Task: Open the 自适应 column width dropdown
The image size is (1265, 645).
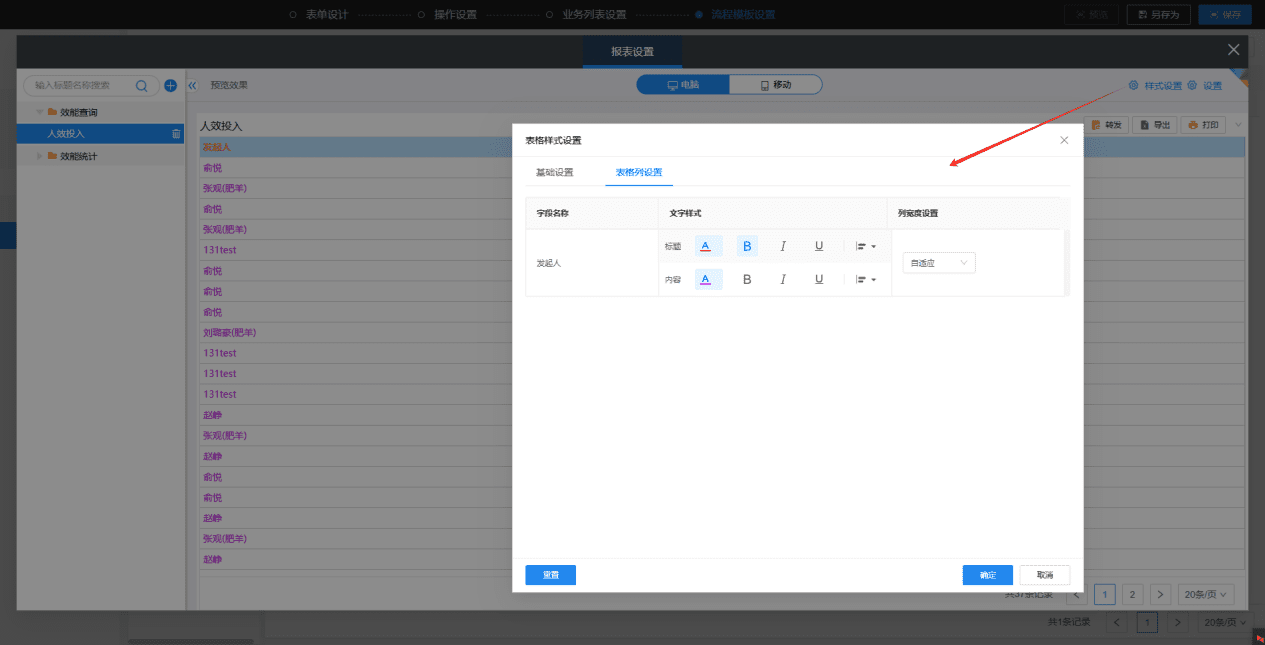Action: pyautogui.click(x=938, y=263)
